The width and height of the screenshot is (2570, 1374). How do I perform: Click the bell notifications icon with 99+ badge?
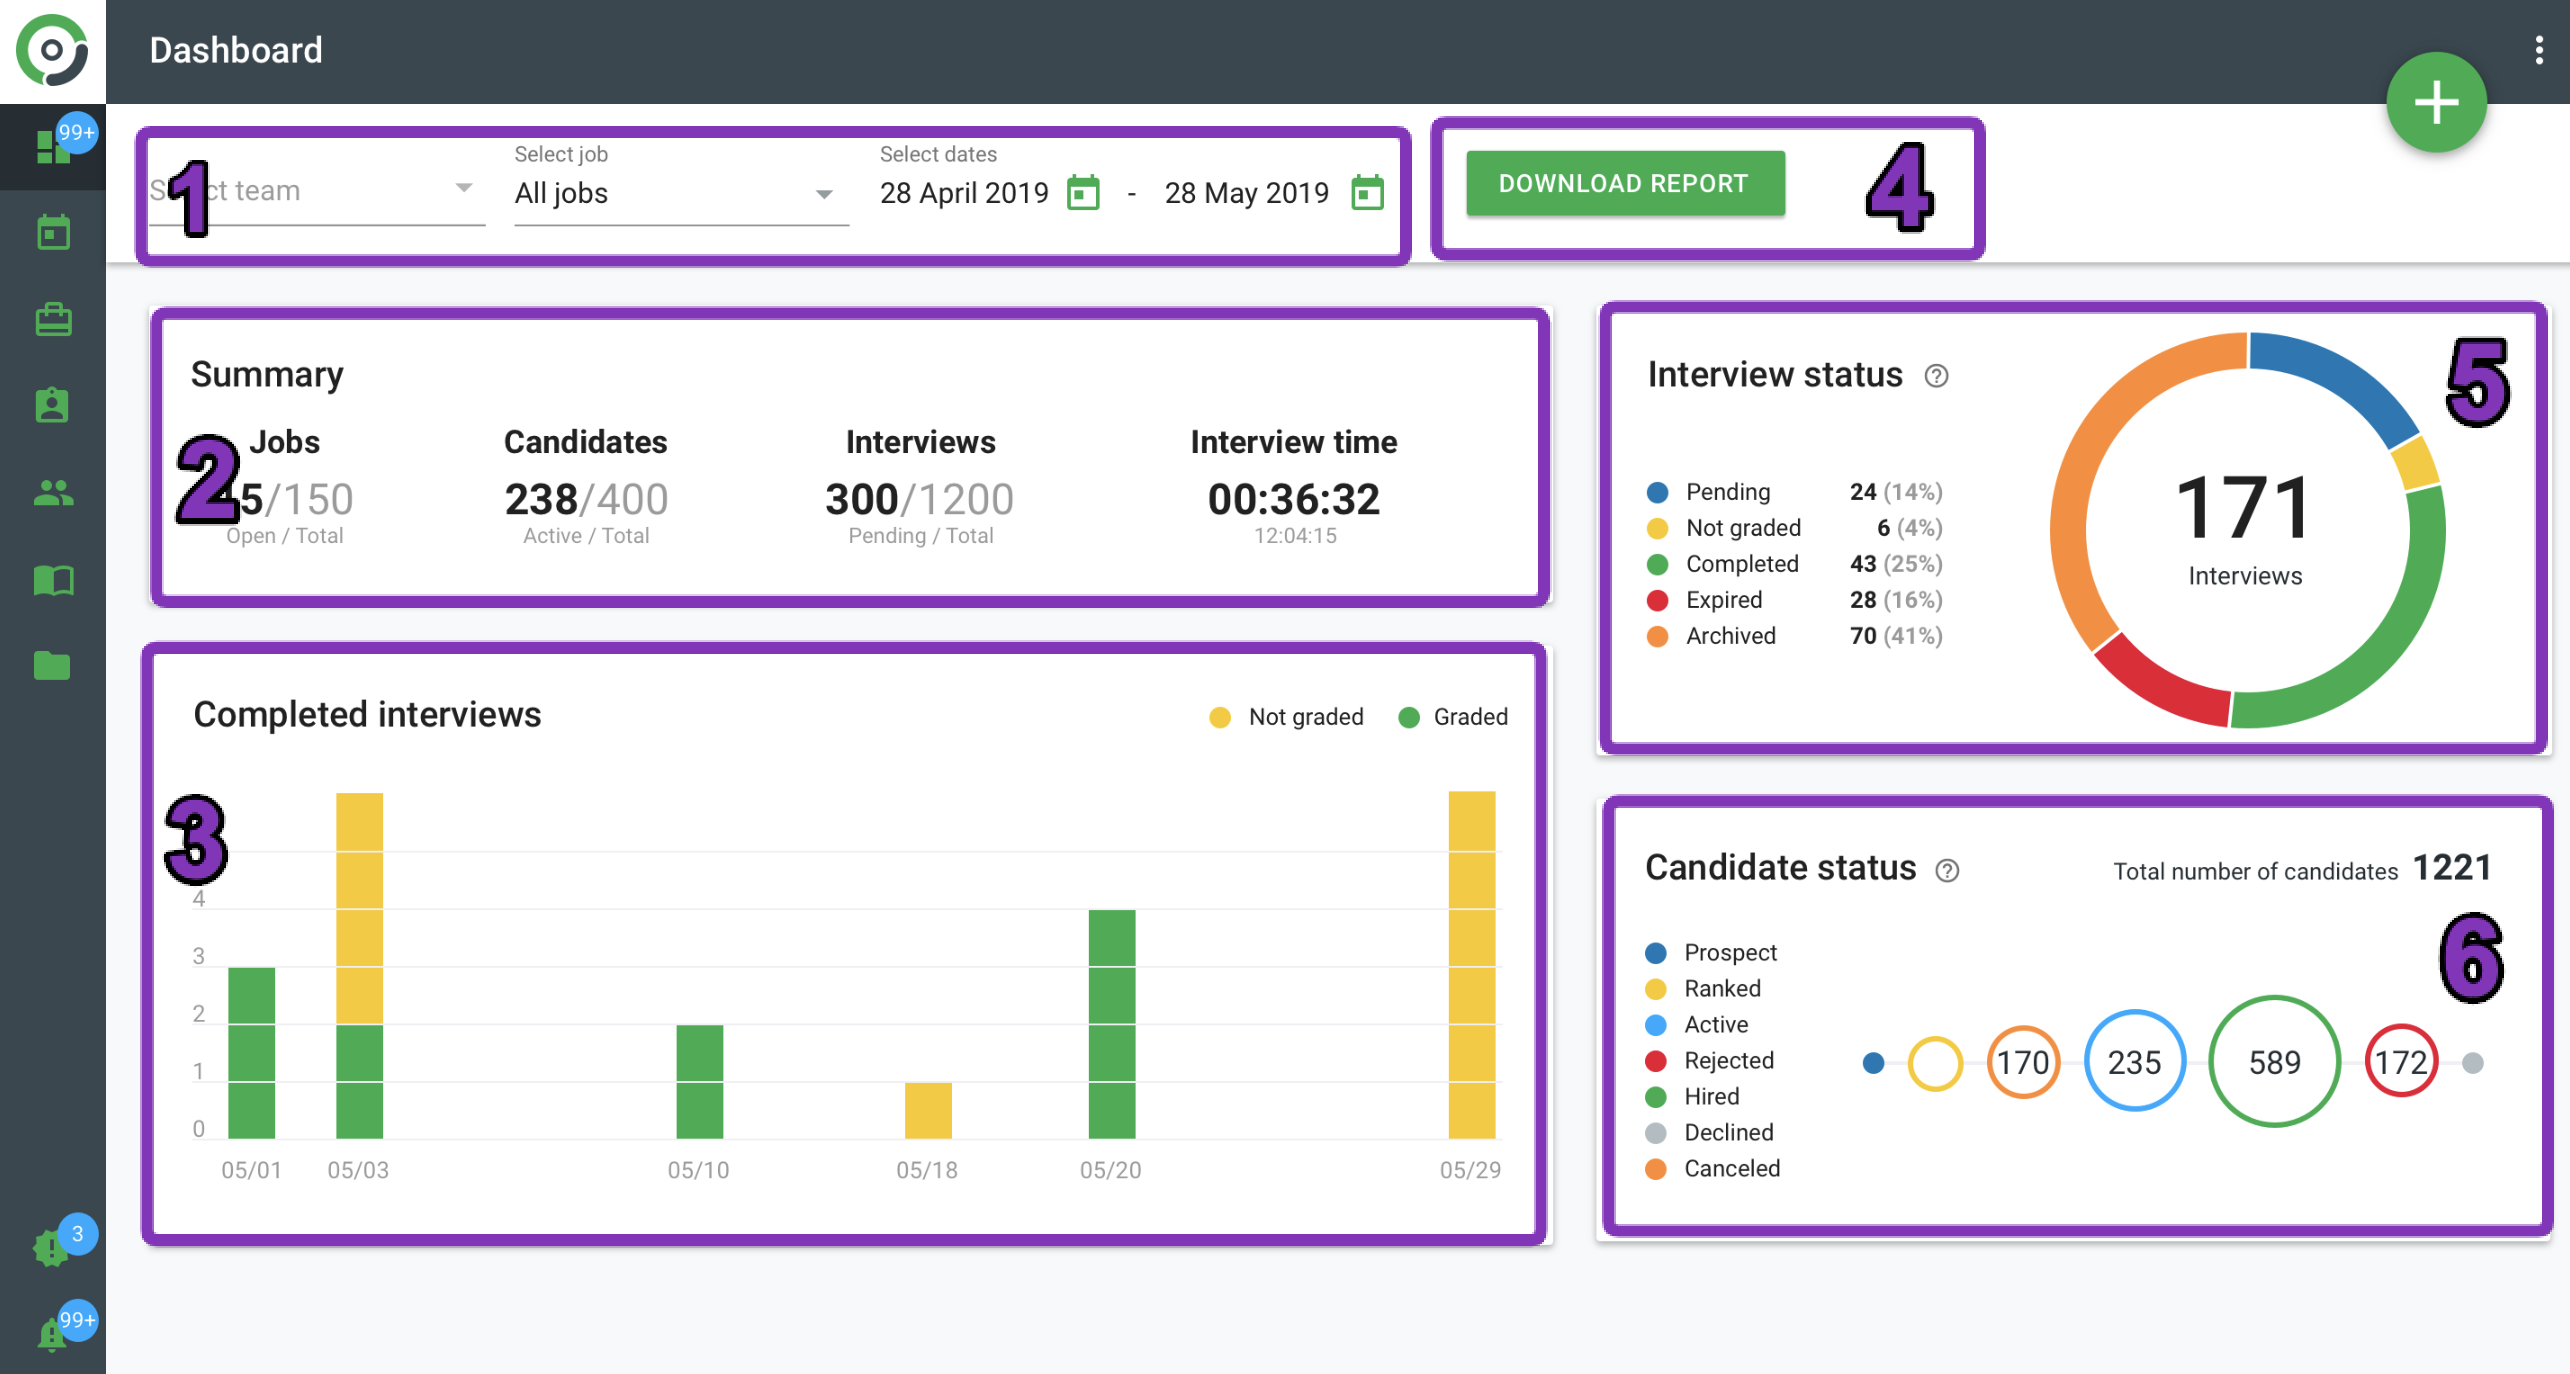coord(53,1333)
